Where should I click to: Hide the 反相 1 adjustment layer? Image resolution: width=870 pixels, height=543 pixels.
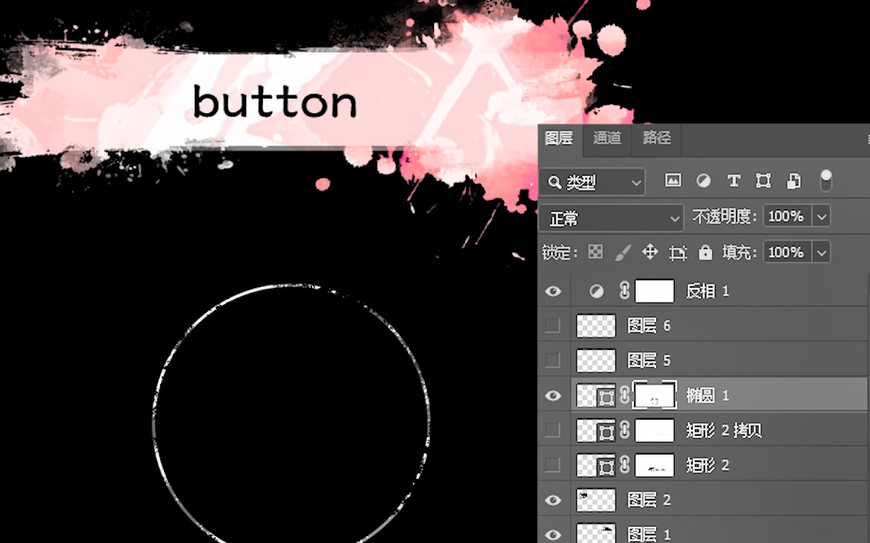(x=553, y=291)
